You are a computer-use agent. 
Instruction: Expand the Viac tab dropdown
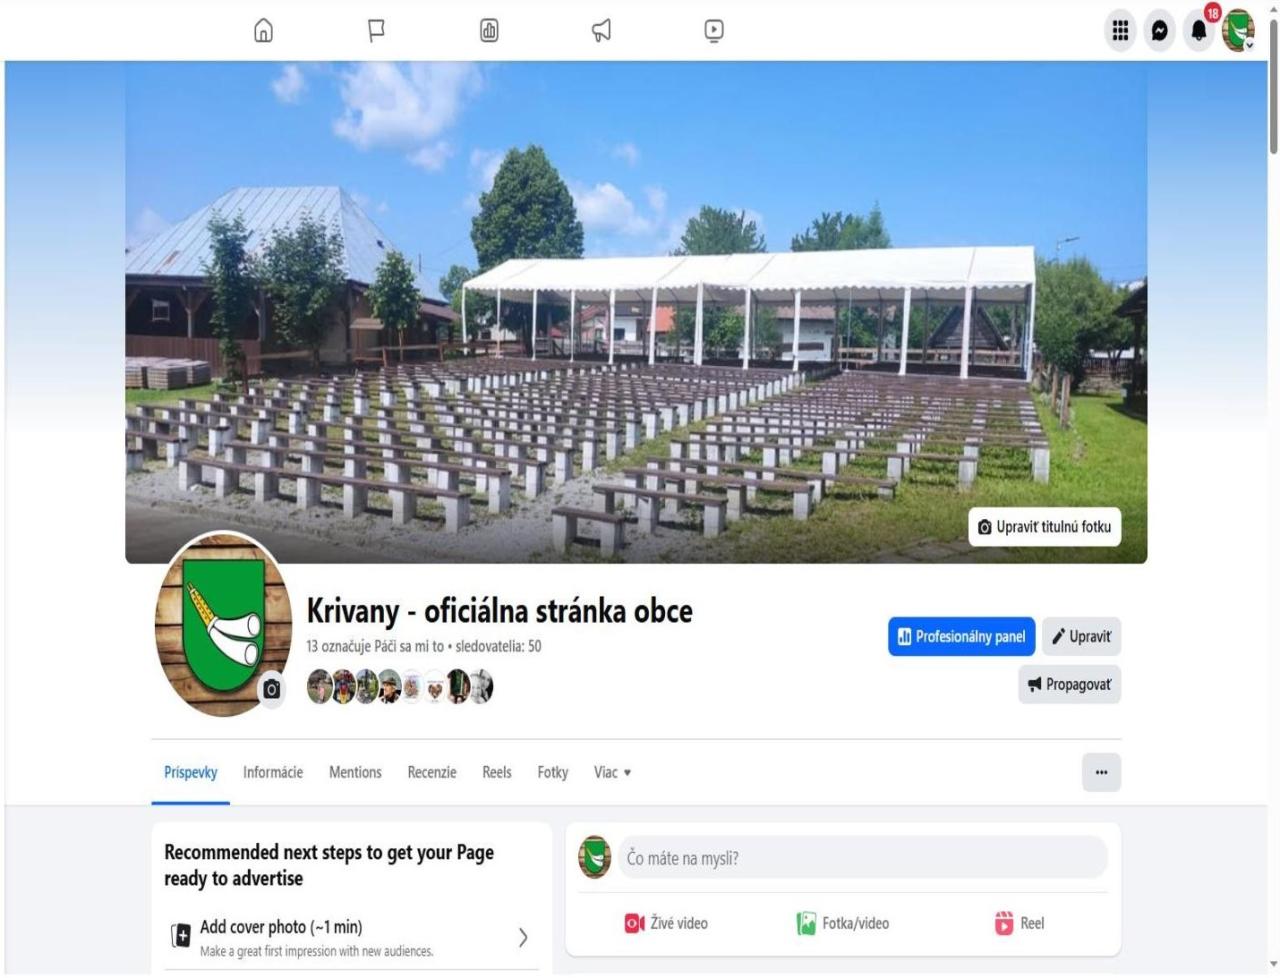[x=612, y=773]
